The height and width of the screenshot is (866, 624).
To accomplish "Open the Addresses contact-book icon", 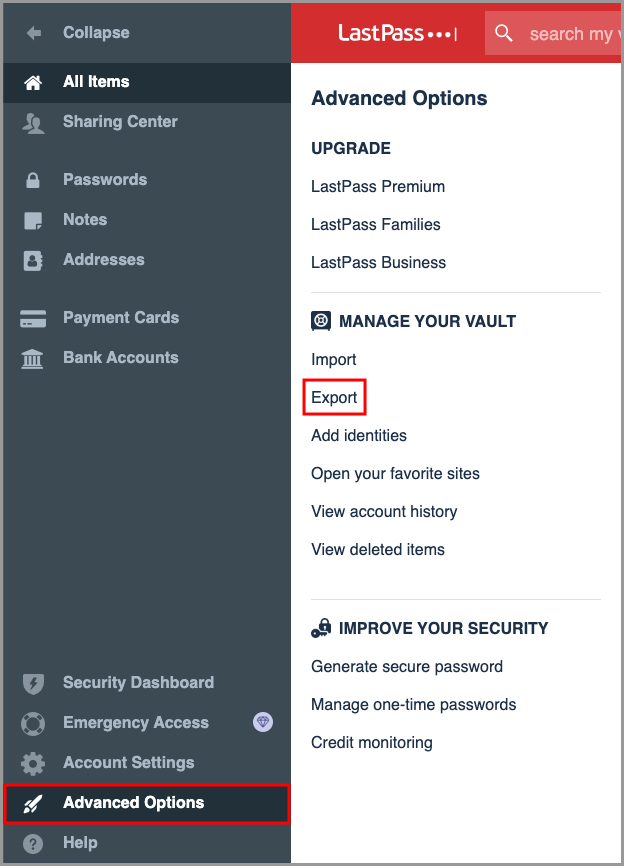I will pyautogui.click(x=33, y=261).
